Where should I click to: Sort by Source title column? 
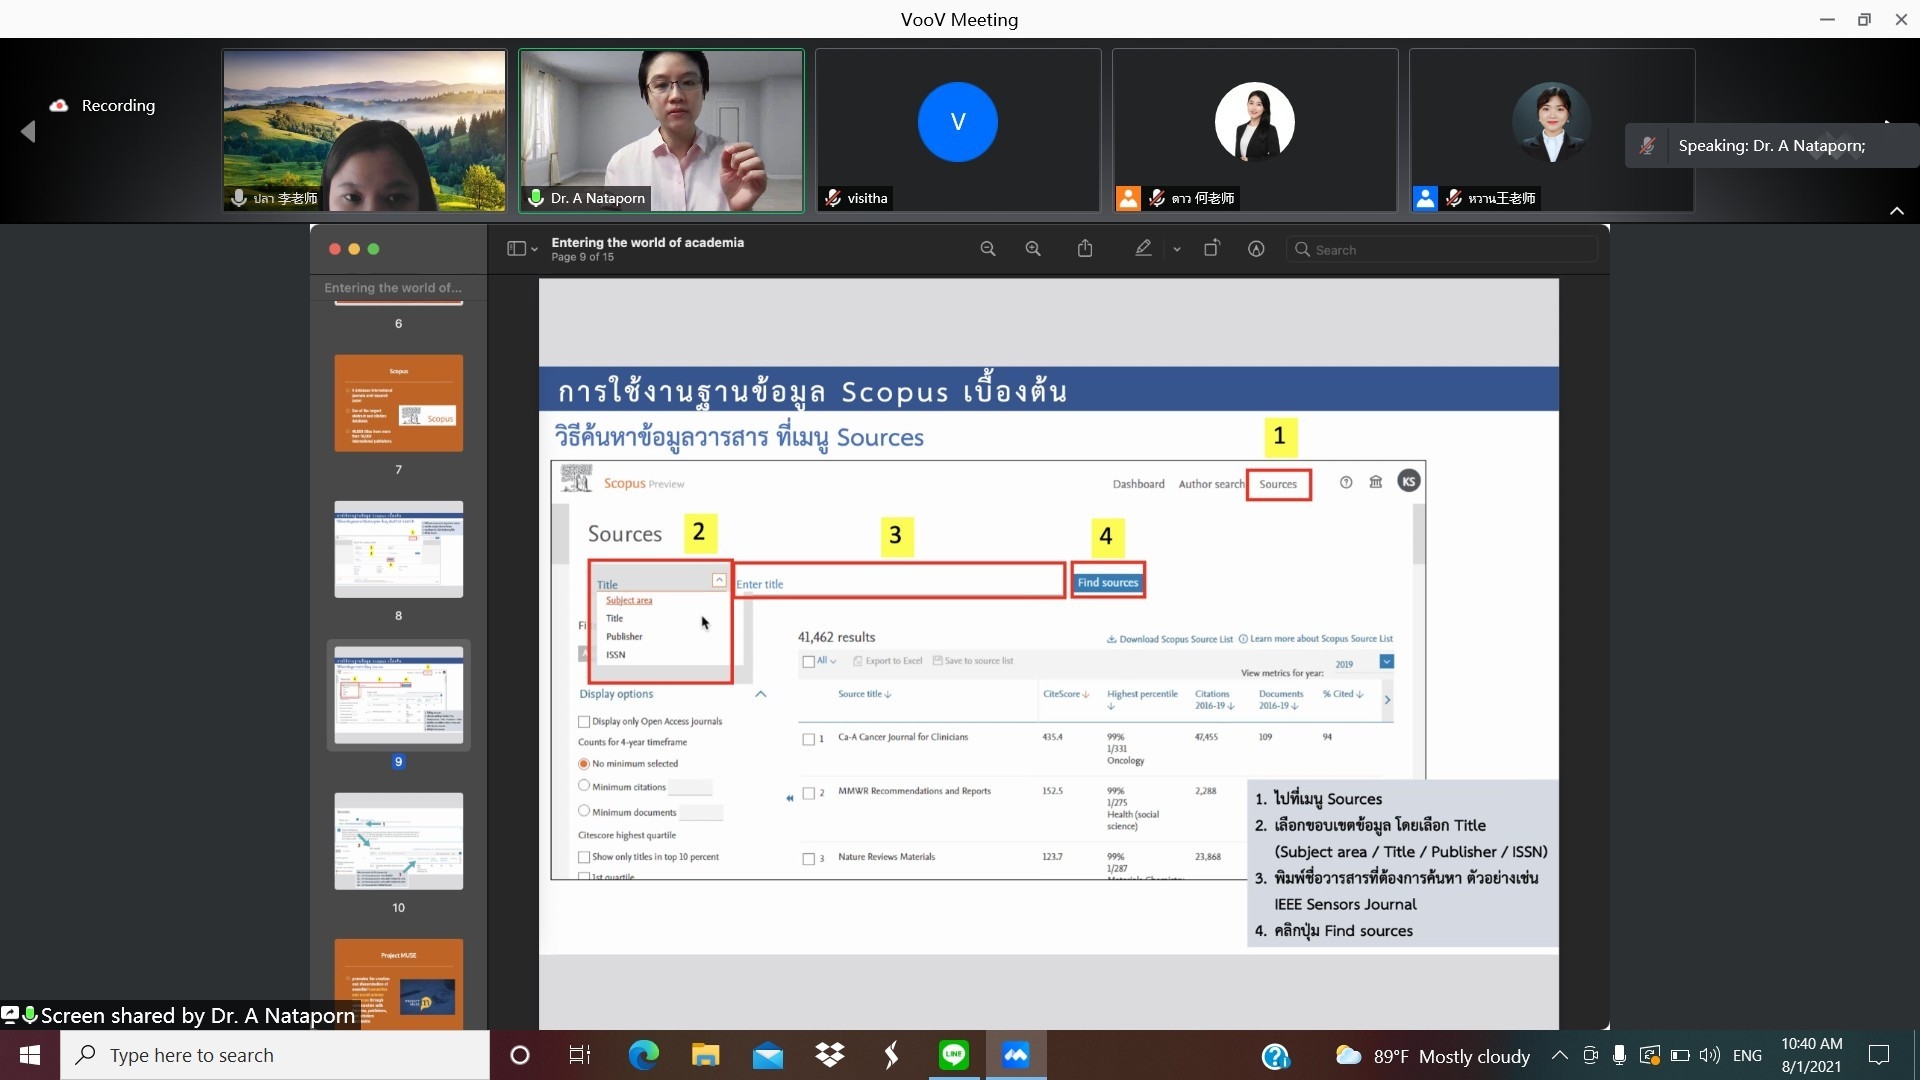tap(865, 694)
